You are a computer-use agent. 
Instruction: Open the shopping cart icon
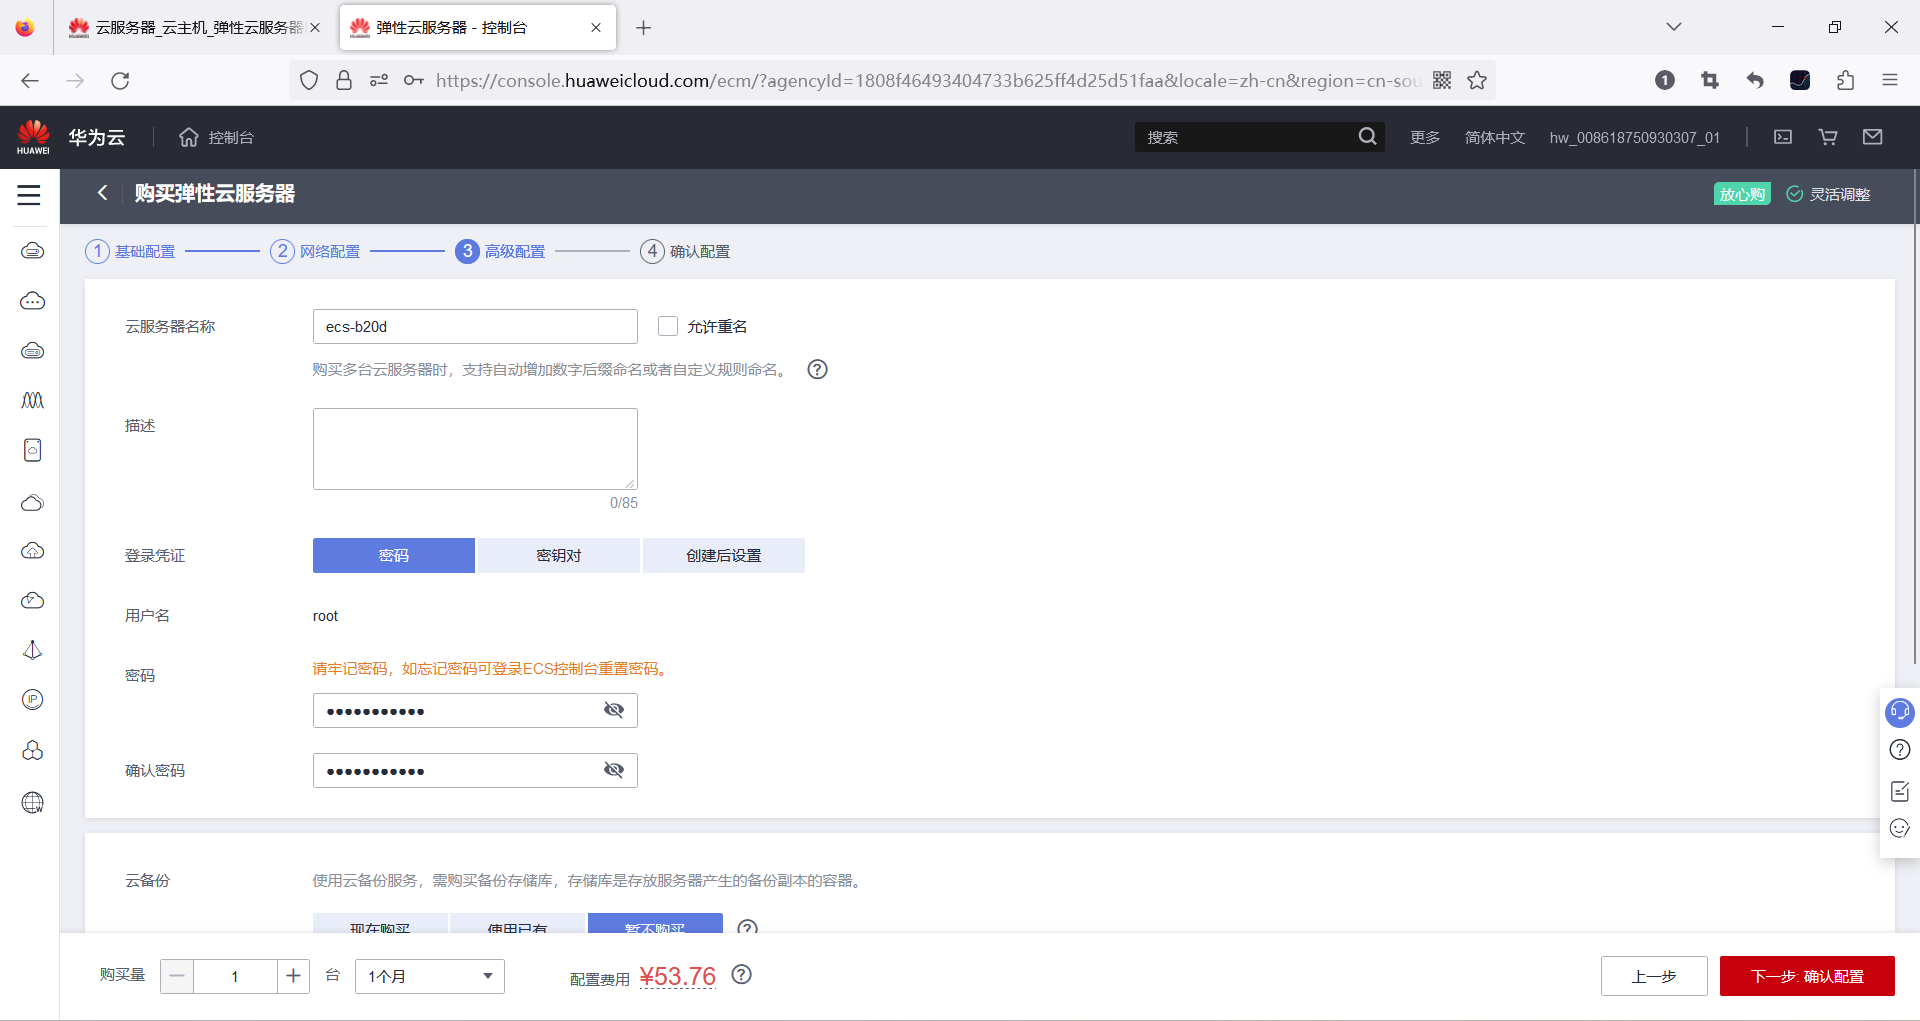click(1828, 137)
